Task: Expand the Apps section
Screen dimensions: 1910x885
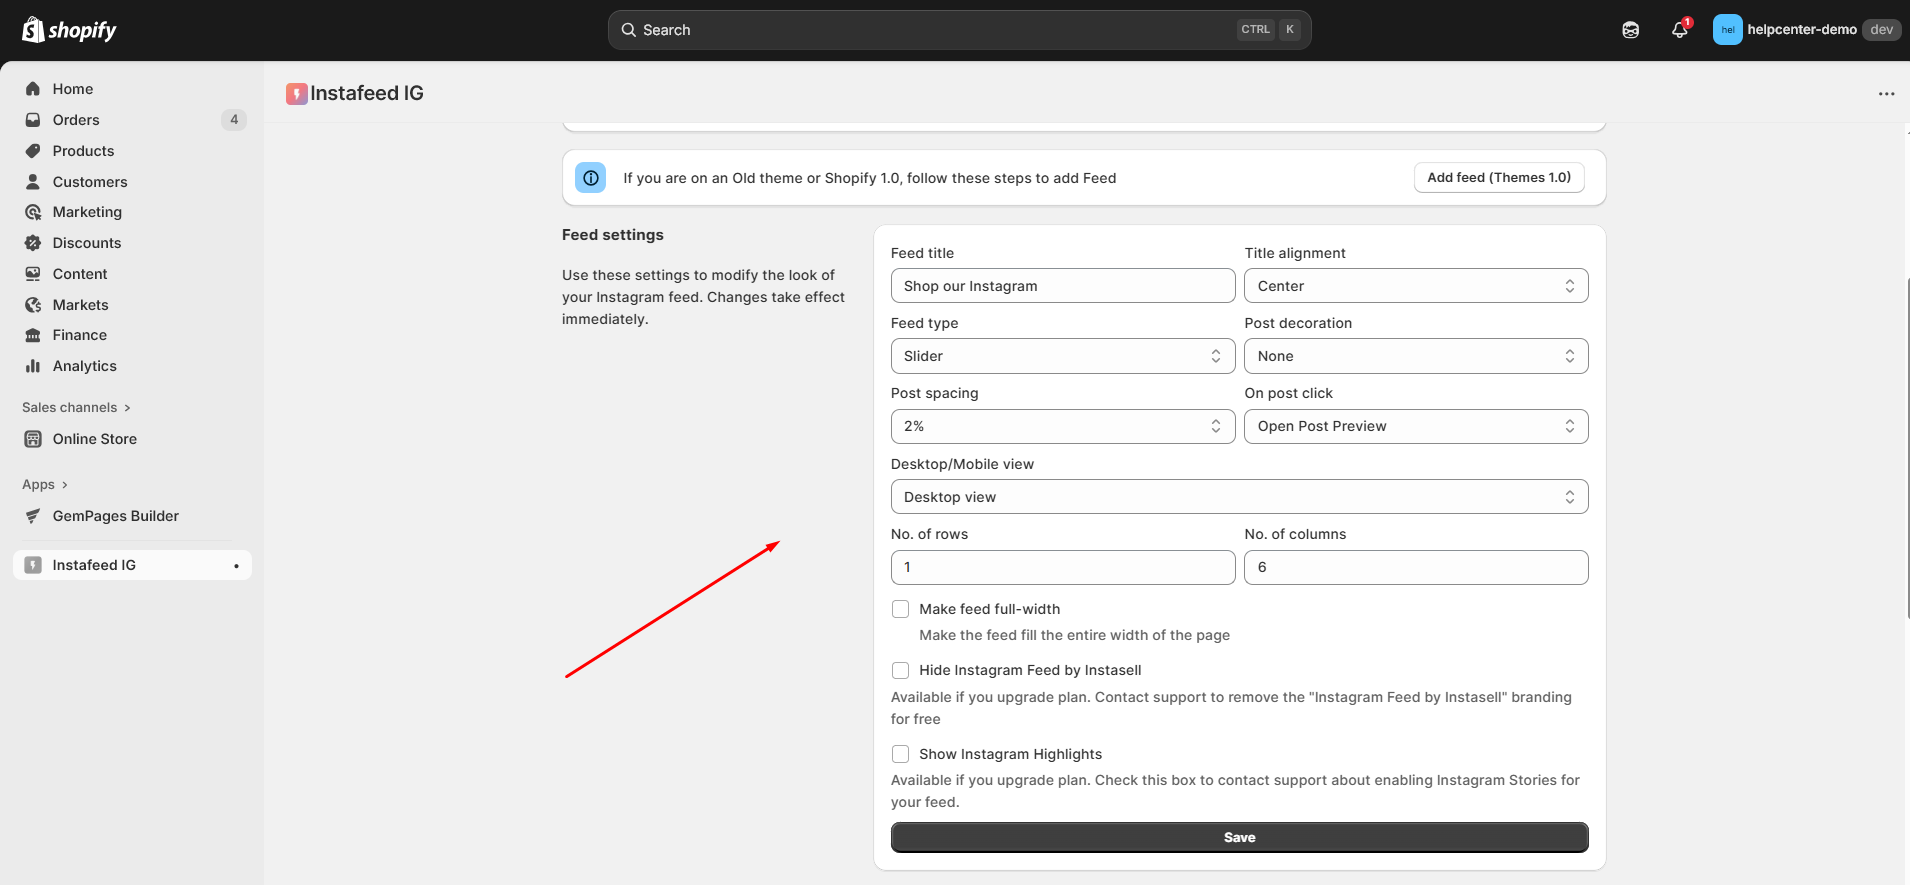Action: tap(45, 485)
